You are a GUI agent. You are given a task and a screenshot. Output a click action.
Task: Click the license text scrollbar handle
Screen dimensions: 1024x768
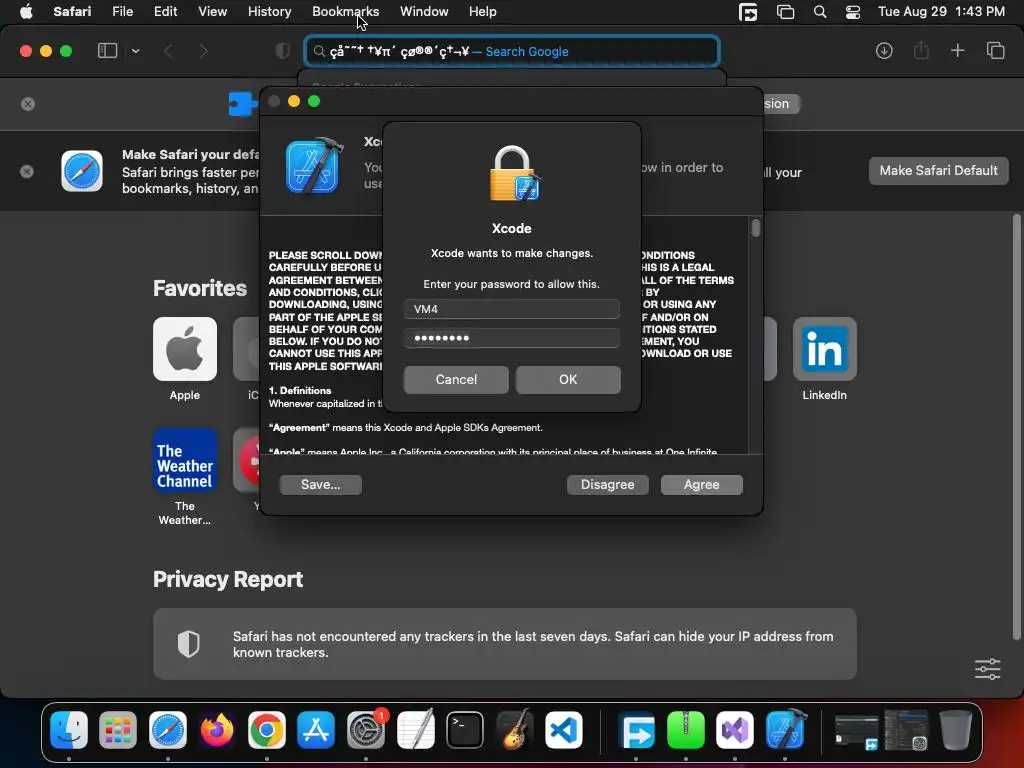tap(756, 228)
